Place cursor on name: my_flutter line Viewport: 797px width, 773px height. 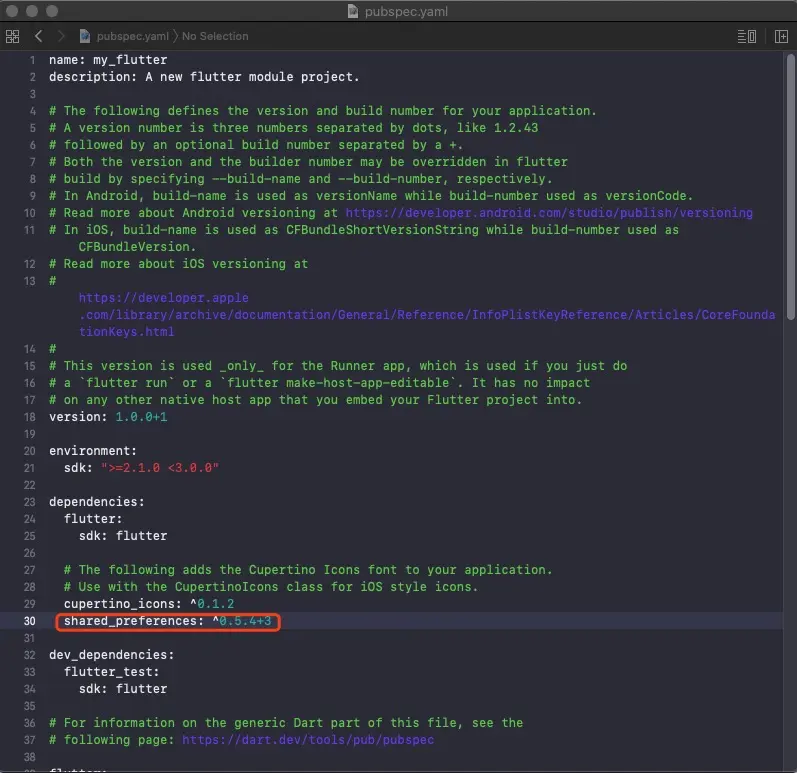108,59
